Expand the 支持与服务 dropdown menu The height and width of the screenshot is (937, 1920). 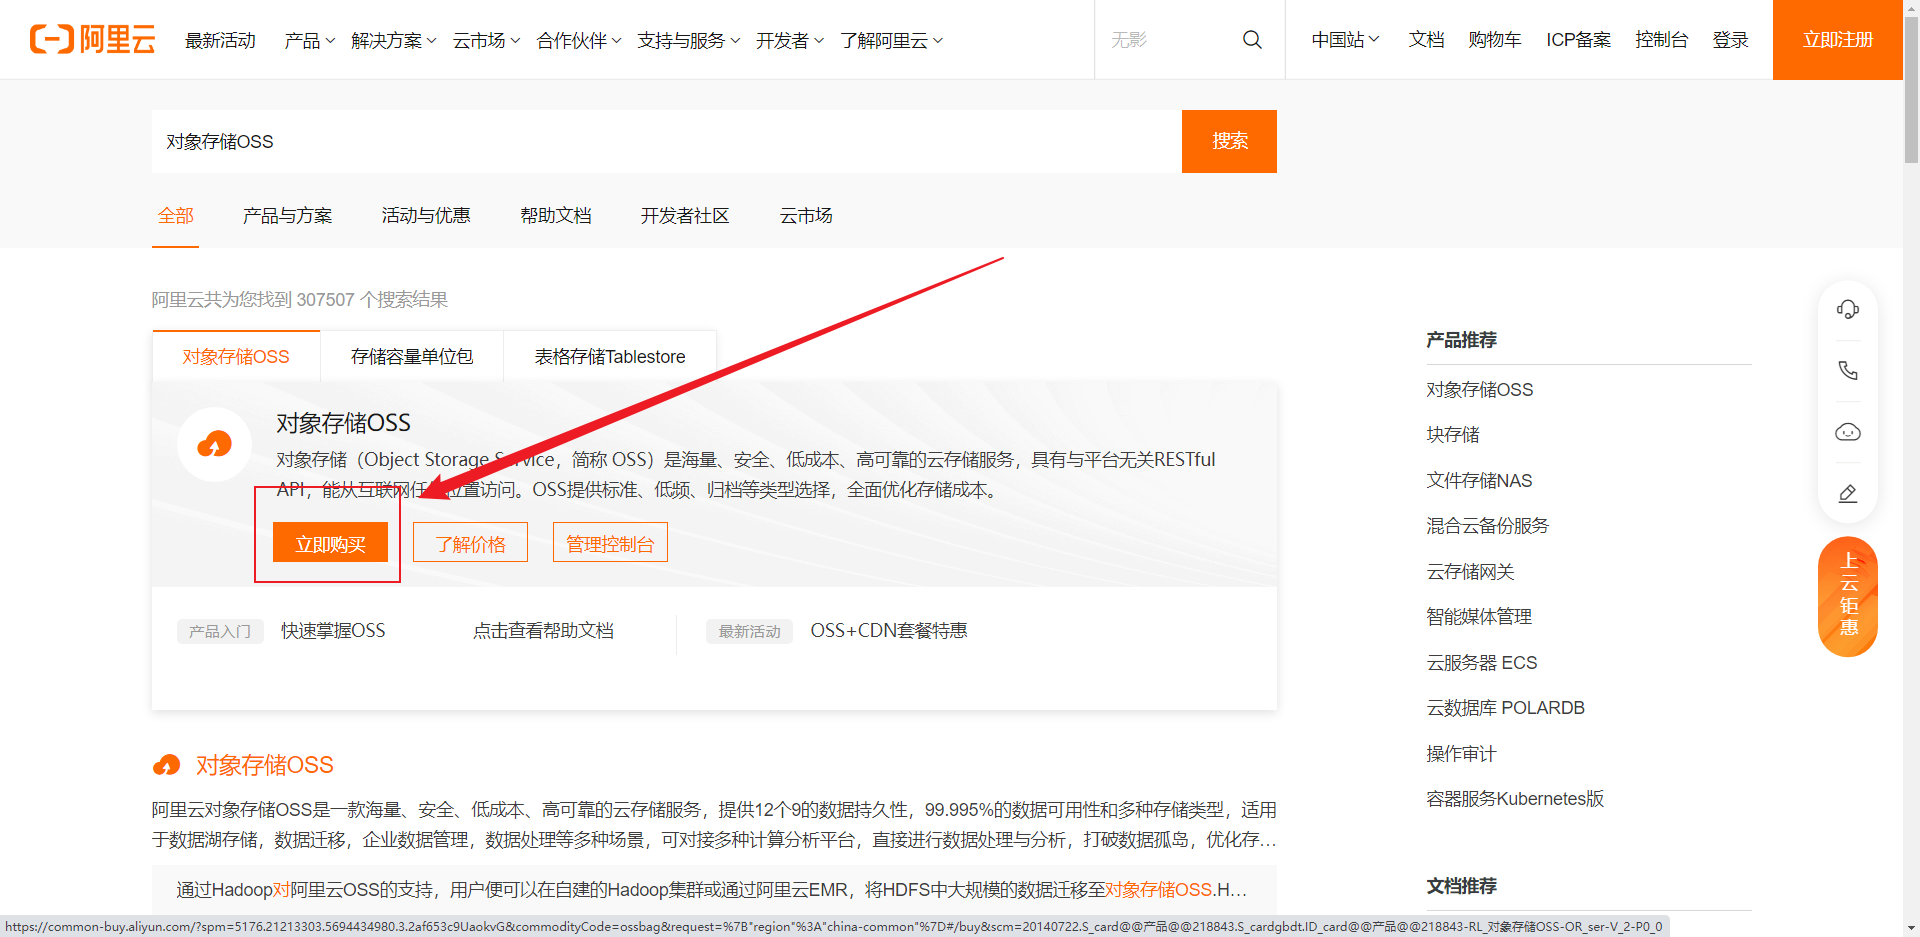pyautogui.click(x=689, y=40)
